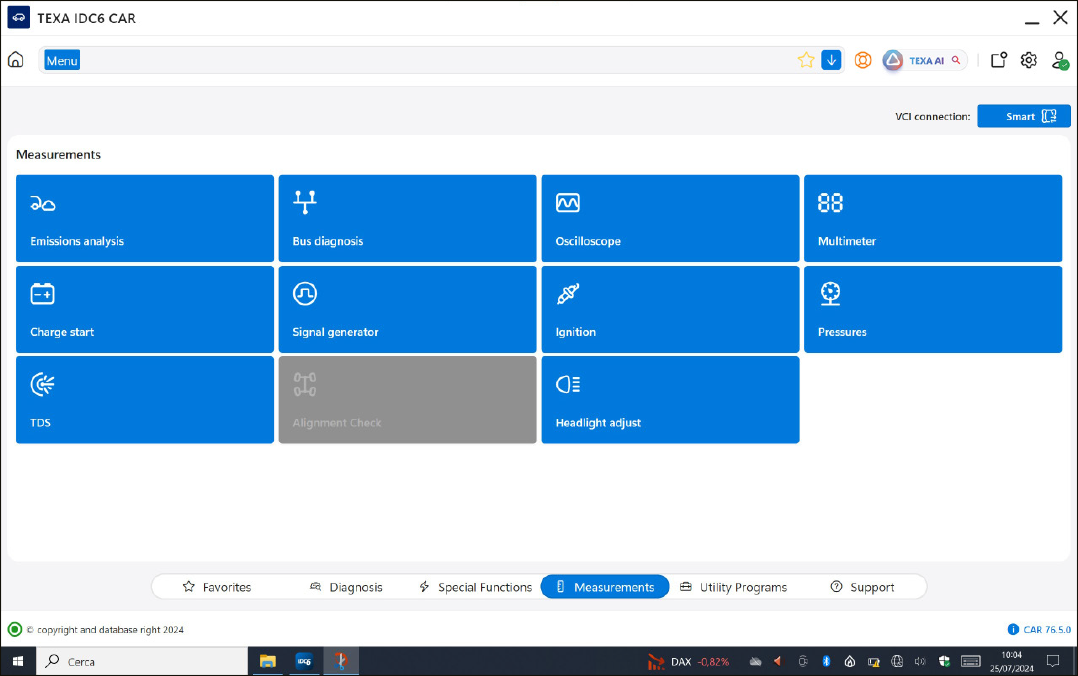Viewport: 1078px width, 676px height.
Task: Select the Charge start measurement
Action: click(x=145, y=309)
